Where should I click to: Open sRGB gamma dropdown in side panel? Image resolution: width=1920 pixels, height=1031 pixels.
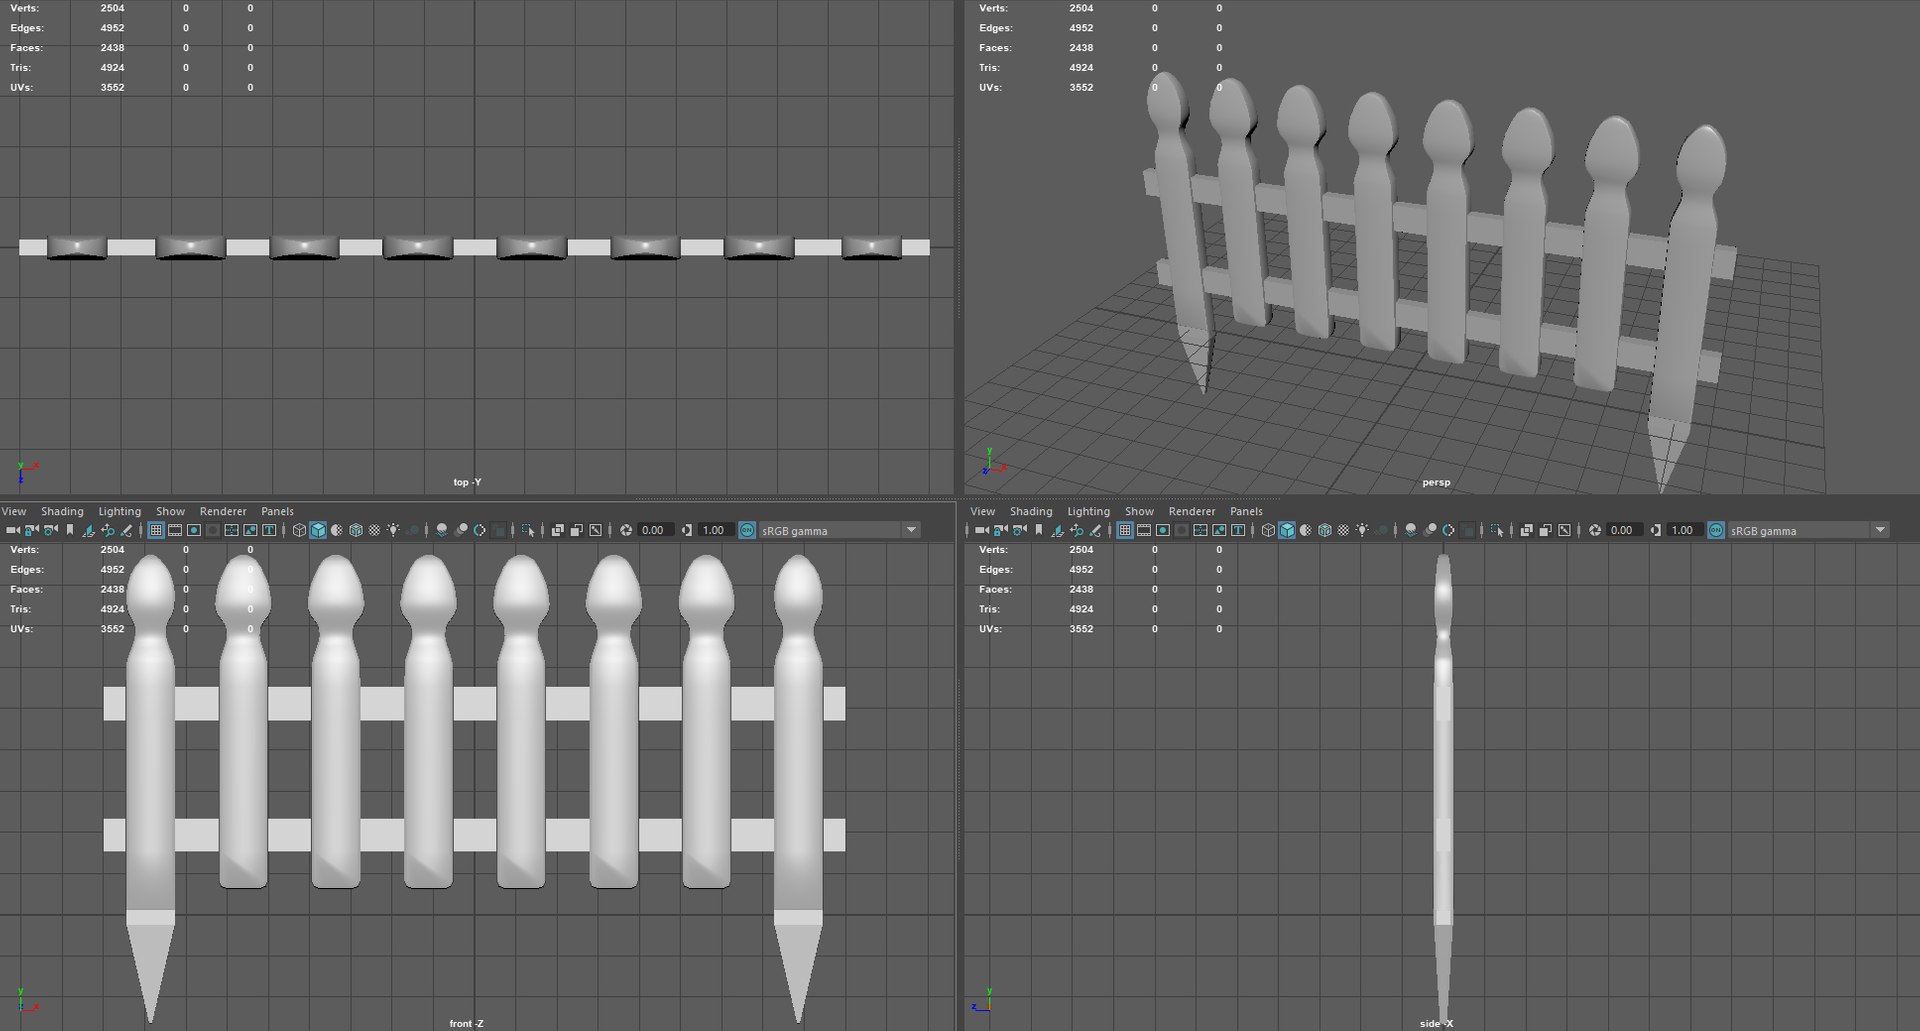pos(1809,530)
